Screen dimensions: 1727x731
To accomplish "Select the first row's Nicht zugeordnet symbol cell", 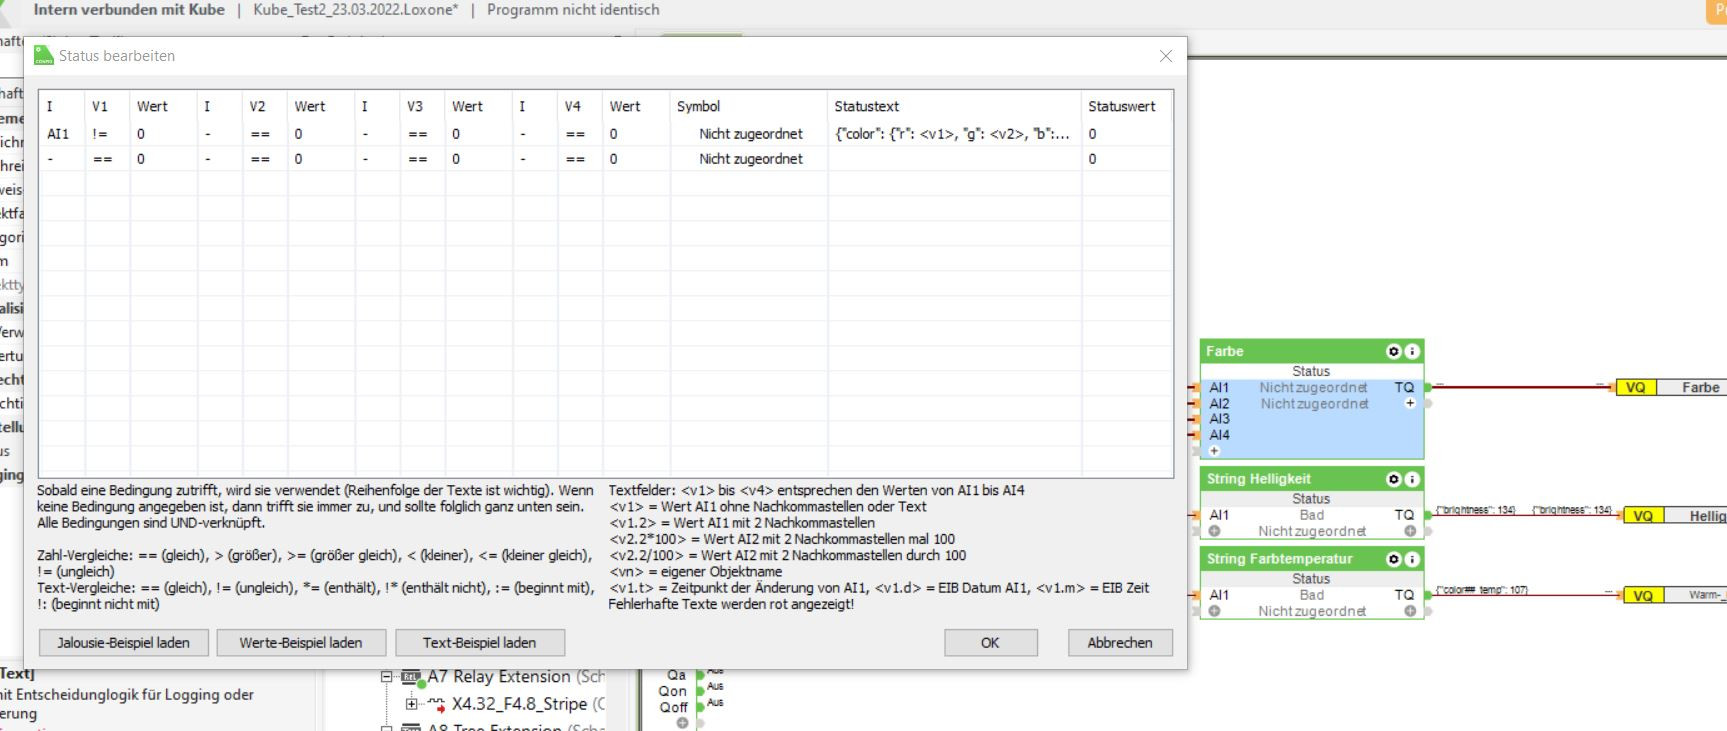I will (749, 134).
